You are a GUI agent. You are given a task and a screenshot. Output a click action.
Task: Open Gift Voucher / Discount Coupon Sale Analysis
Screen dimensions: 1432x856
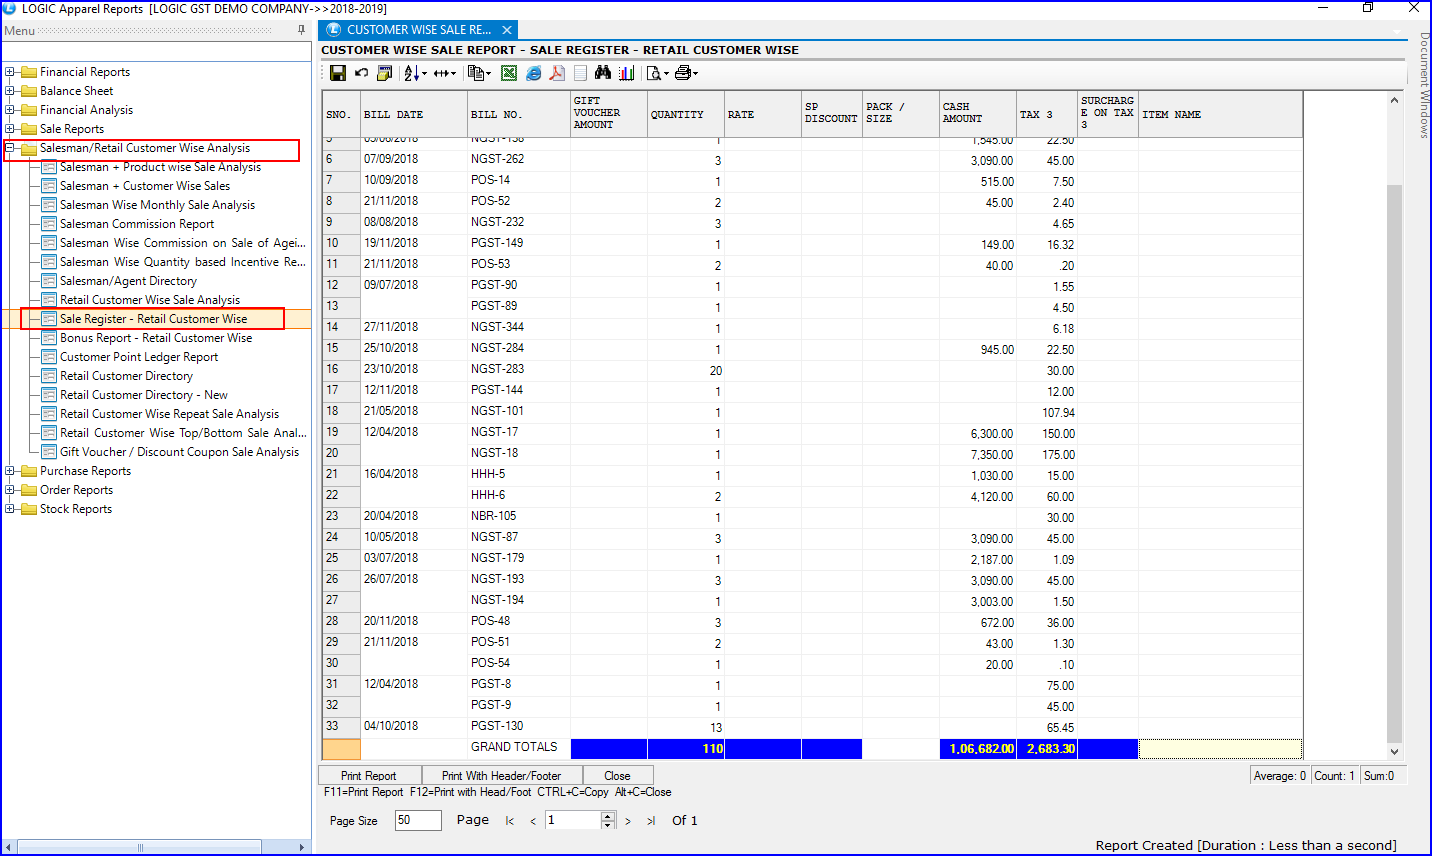point(179,452)
